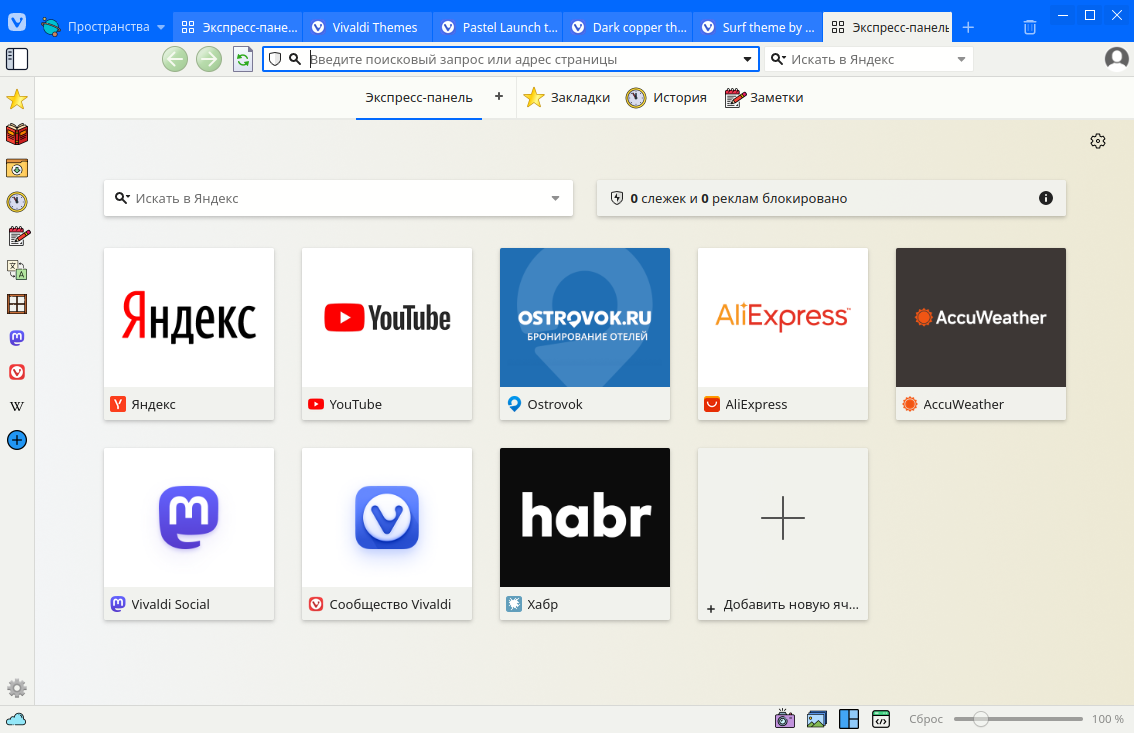This screenshot has height=733, width=1134.
Task: Open a new tab with plus button
Action: [968, 27]
